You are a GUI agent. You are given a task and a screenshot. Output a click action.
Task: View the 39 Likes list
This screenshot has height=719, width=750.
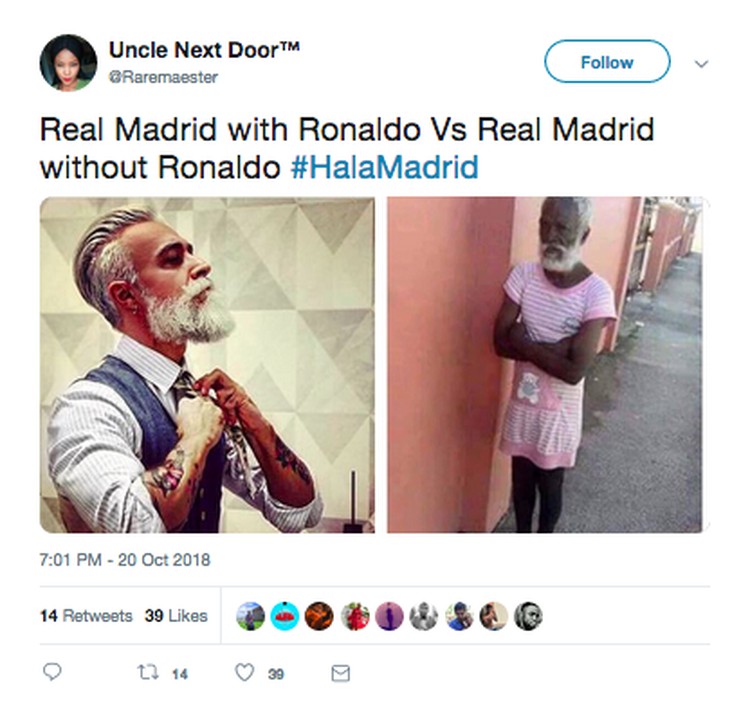click(x=176, y=616)
